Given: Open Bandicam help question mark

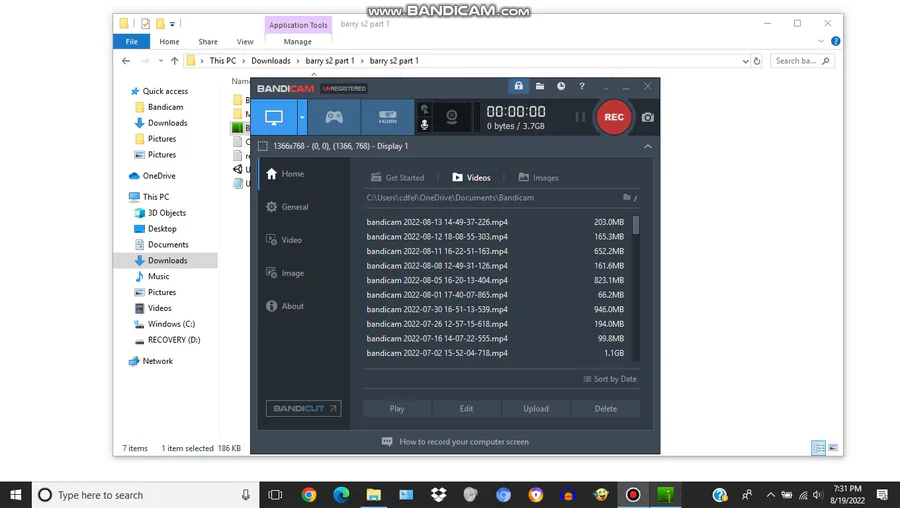Looking at the screenshot, I should point(582,86).
